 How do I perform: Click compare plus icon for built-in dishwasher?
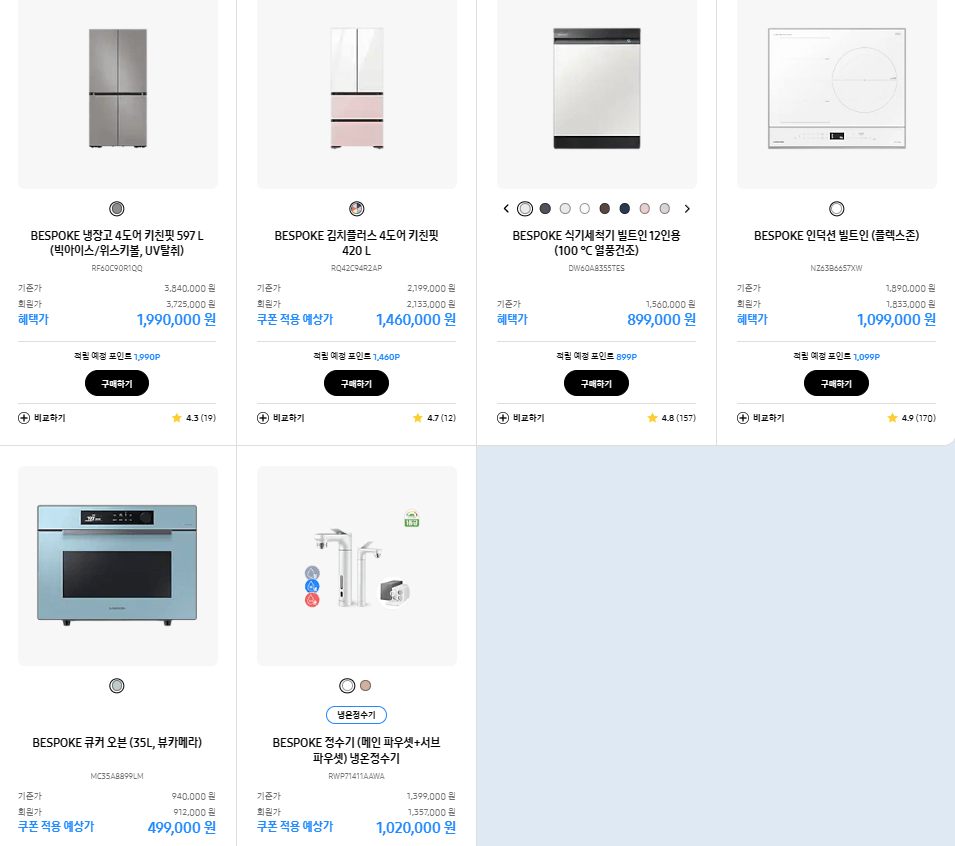pyautogui.click(x=503, y=418)
